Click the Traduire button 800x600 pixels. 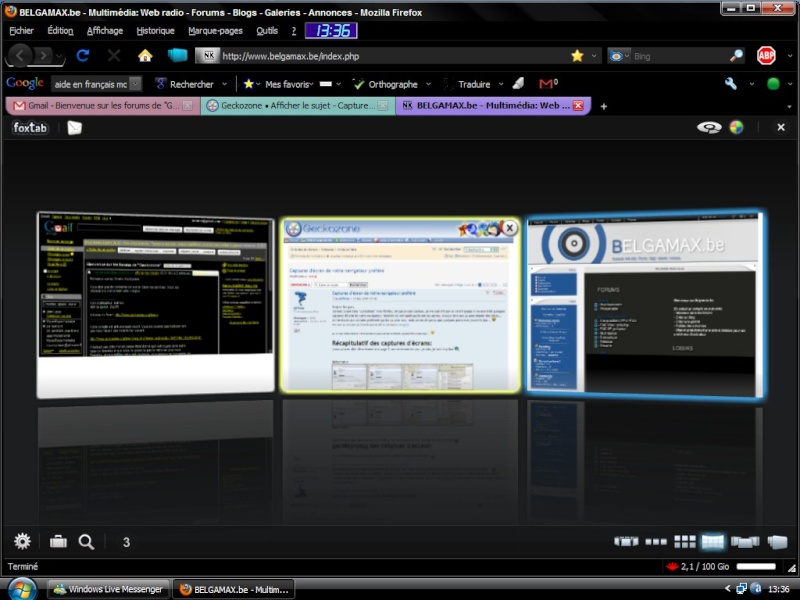coord(467,84)
